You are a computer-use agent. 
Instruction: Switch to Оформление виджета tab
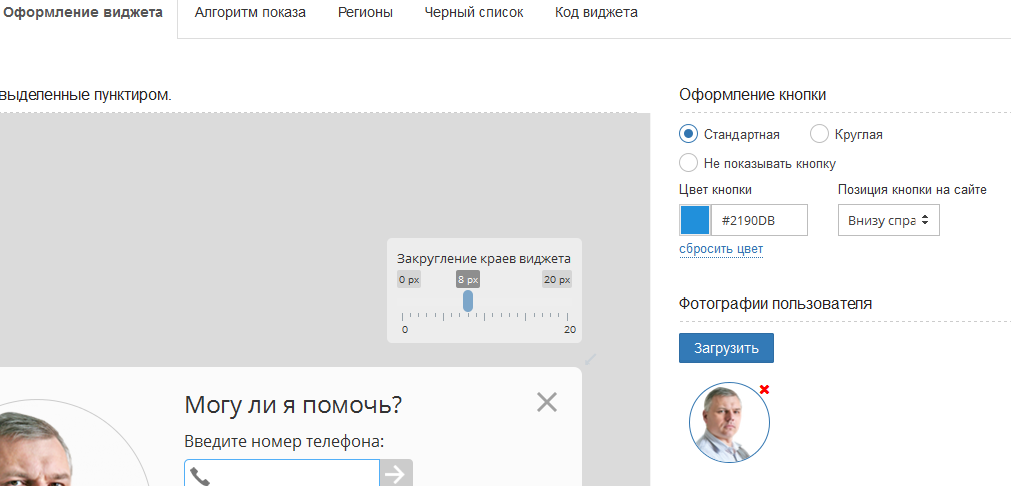[83, 12]
